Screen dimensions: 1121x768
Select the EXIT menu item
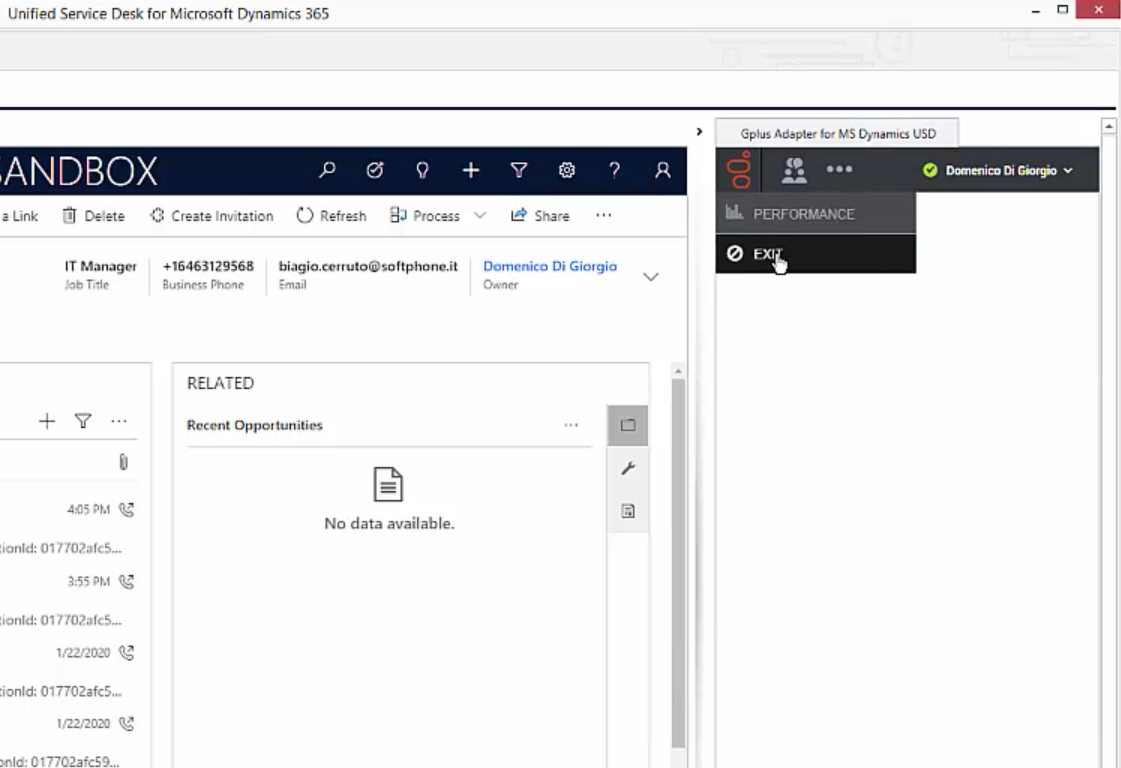(x=815, y=253)
